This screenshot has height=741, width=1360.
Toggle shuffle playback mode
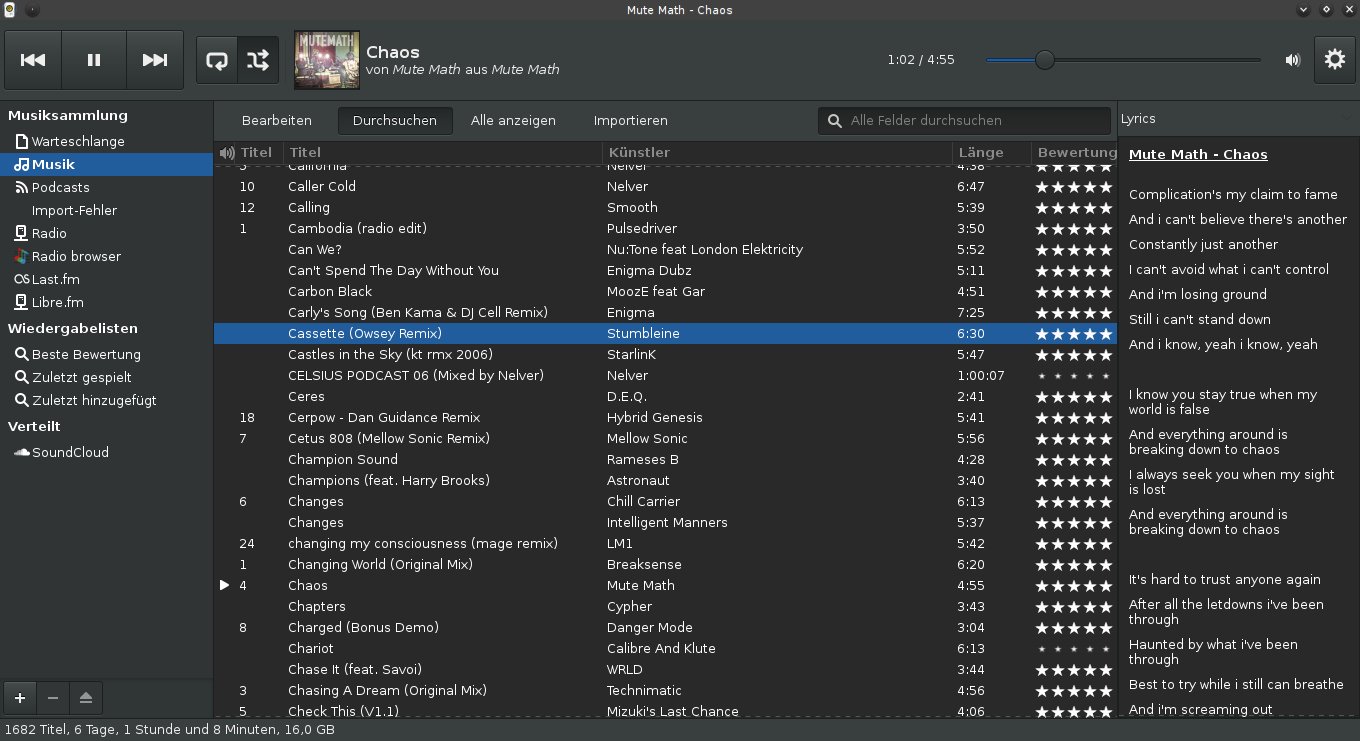pyautogui.click(x=258, y=60)
